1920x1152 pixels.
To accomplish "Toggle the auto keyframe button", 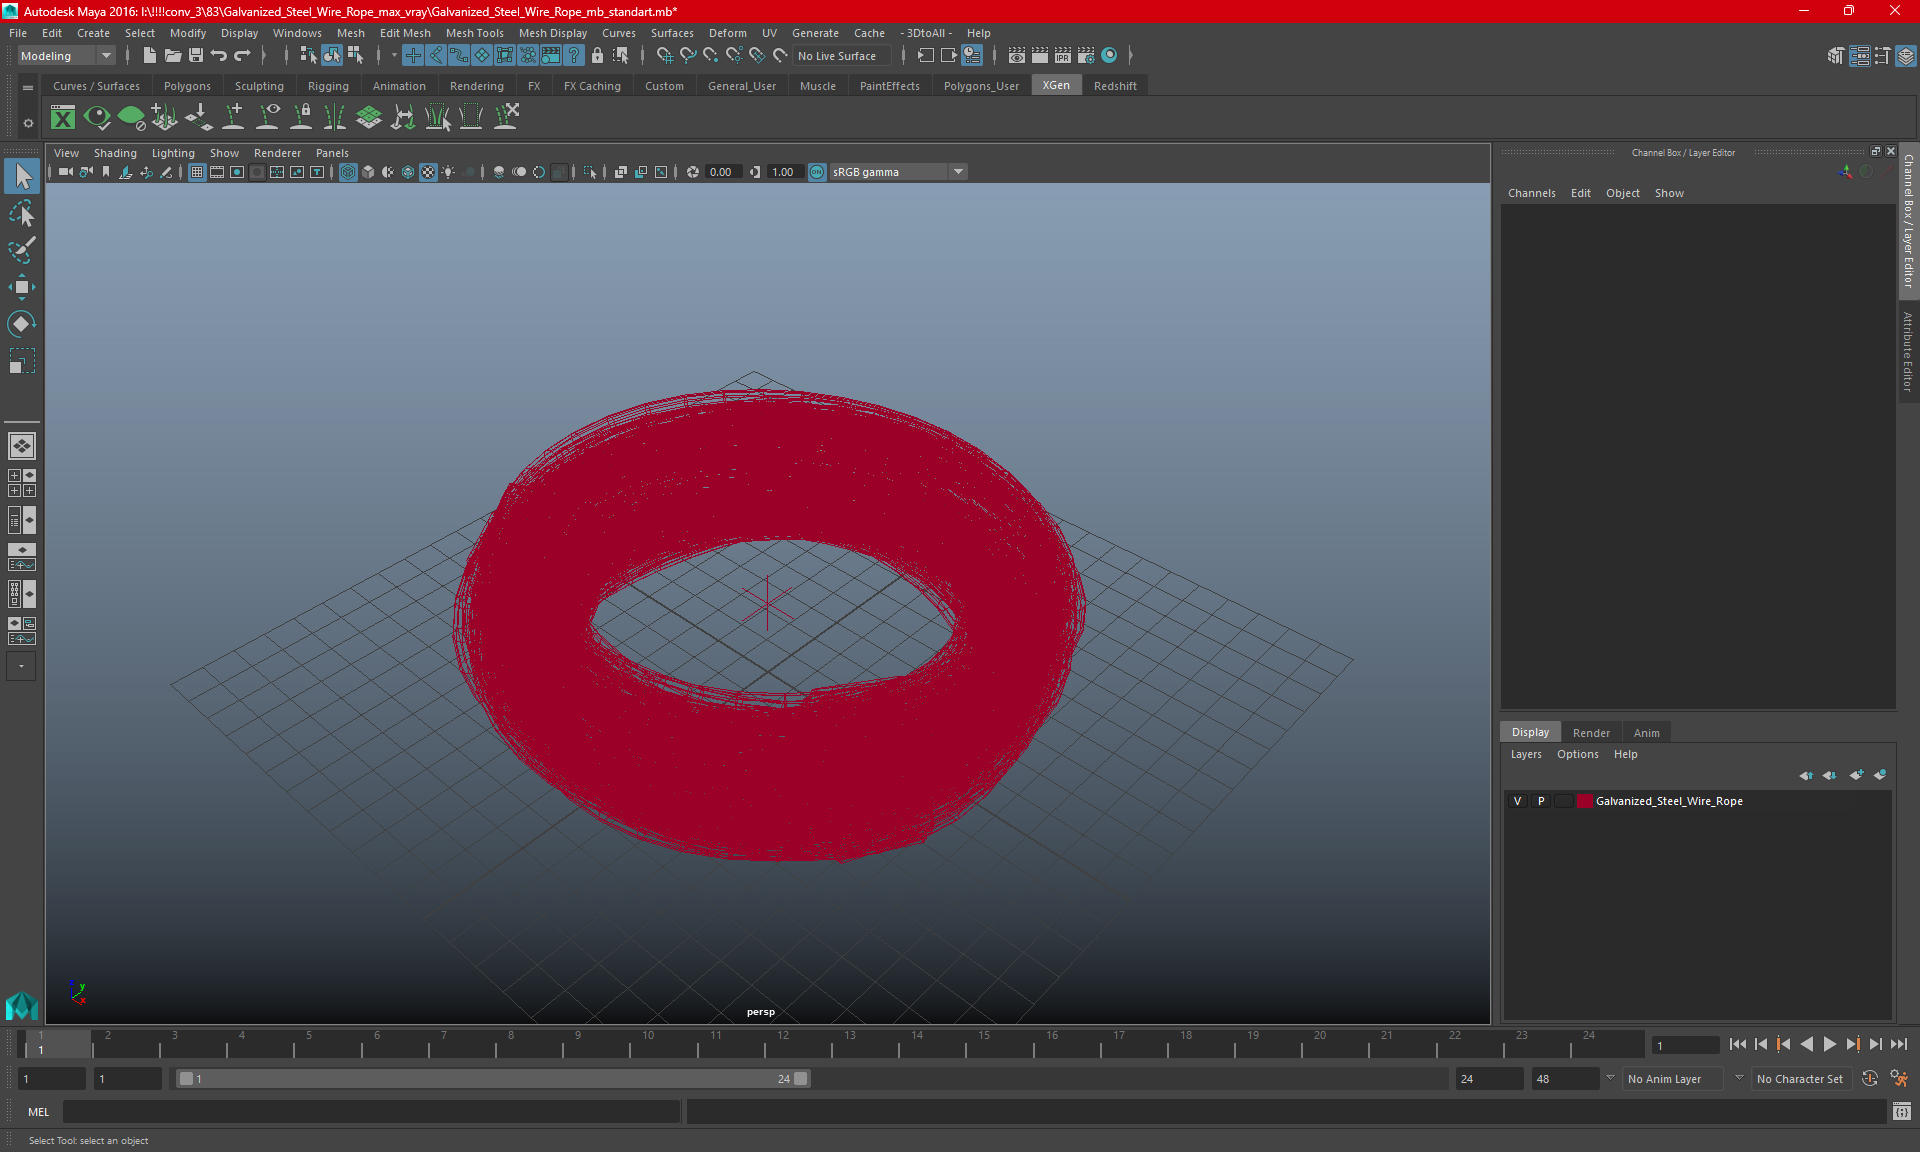I will tap(1870, 1079).
